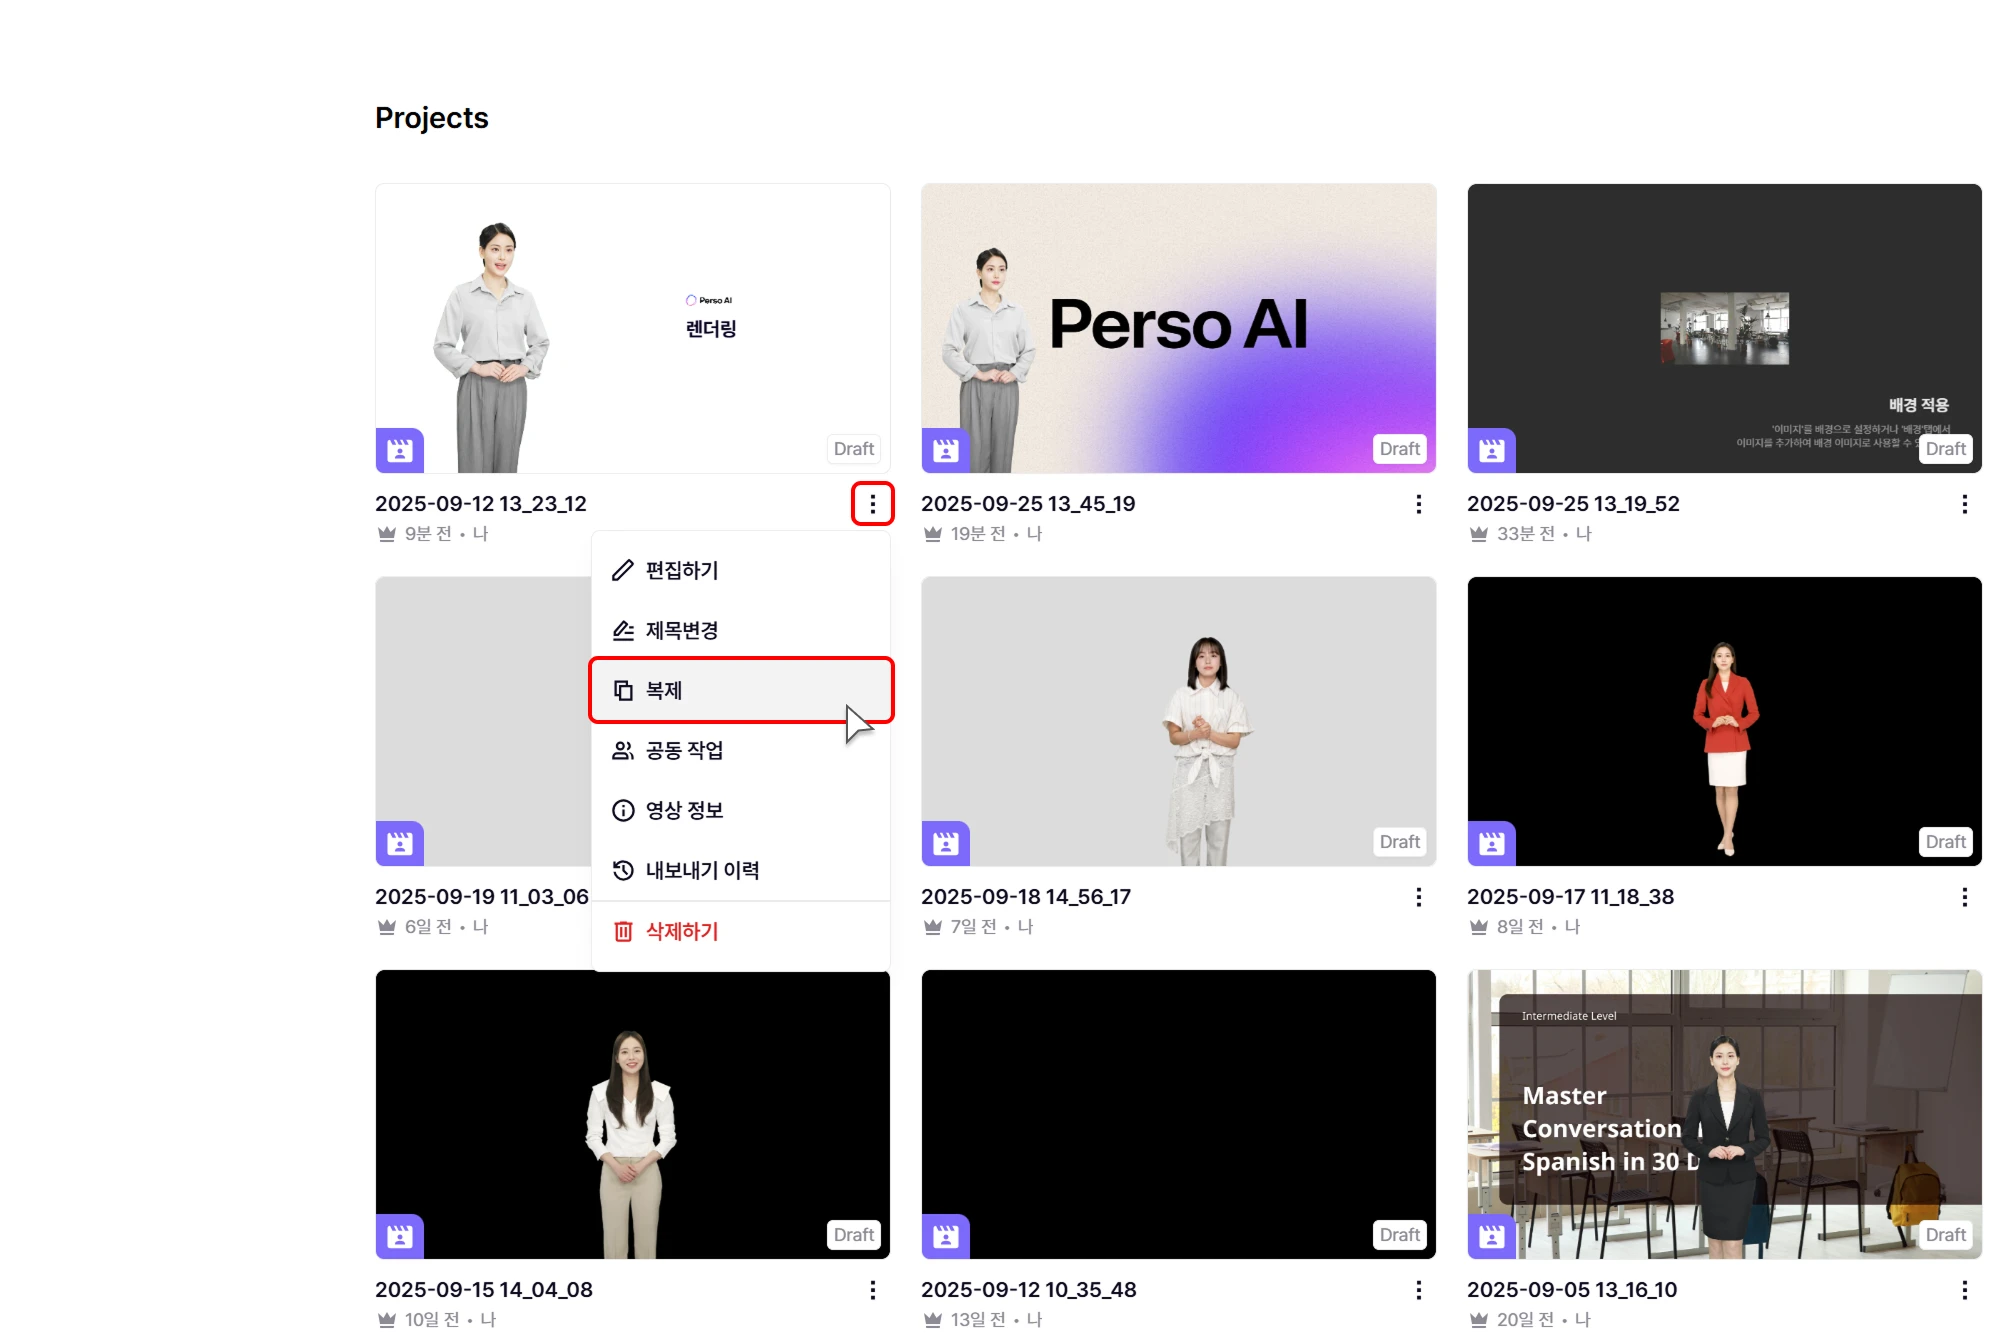Viewport: 1998px width, 1342px height.
Task: Open the Master Conversation Spanish thumbnail
Action: click(1724, 1113)
